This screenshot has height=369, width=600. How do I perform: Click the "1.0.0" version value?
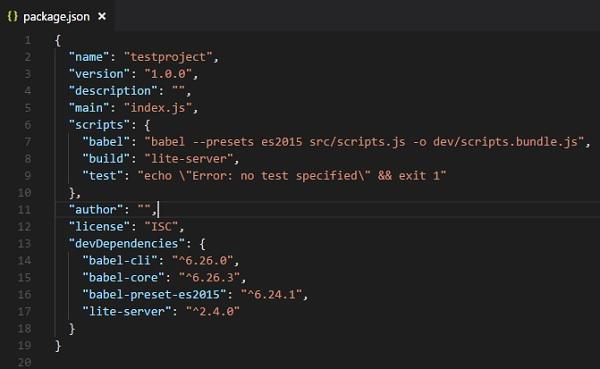tap(168, 74)
